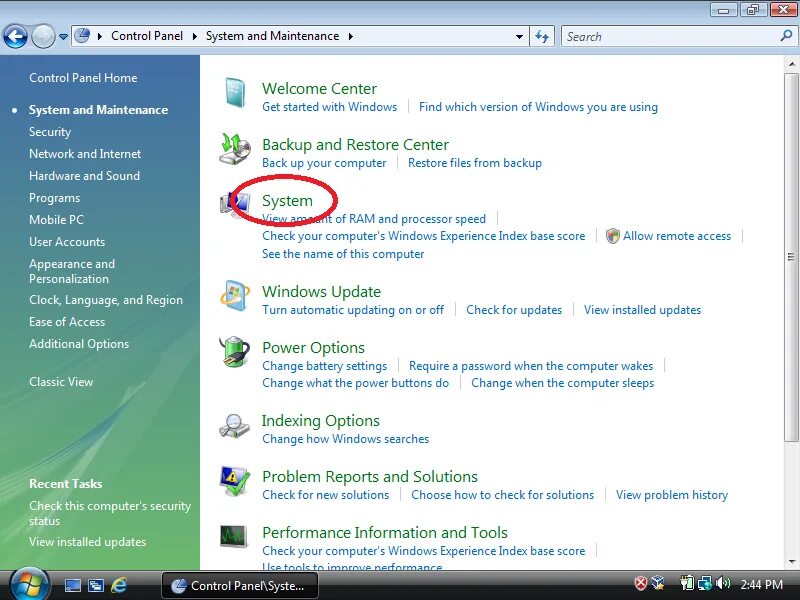This screenshot has height=600, width=800.
Task: Click the Change battery settings link
Action: (x=325, y=366)
